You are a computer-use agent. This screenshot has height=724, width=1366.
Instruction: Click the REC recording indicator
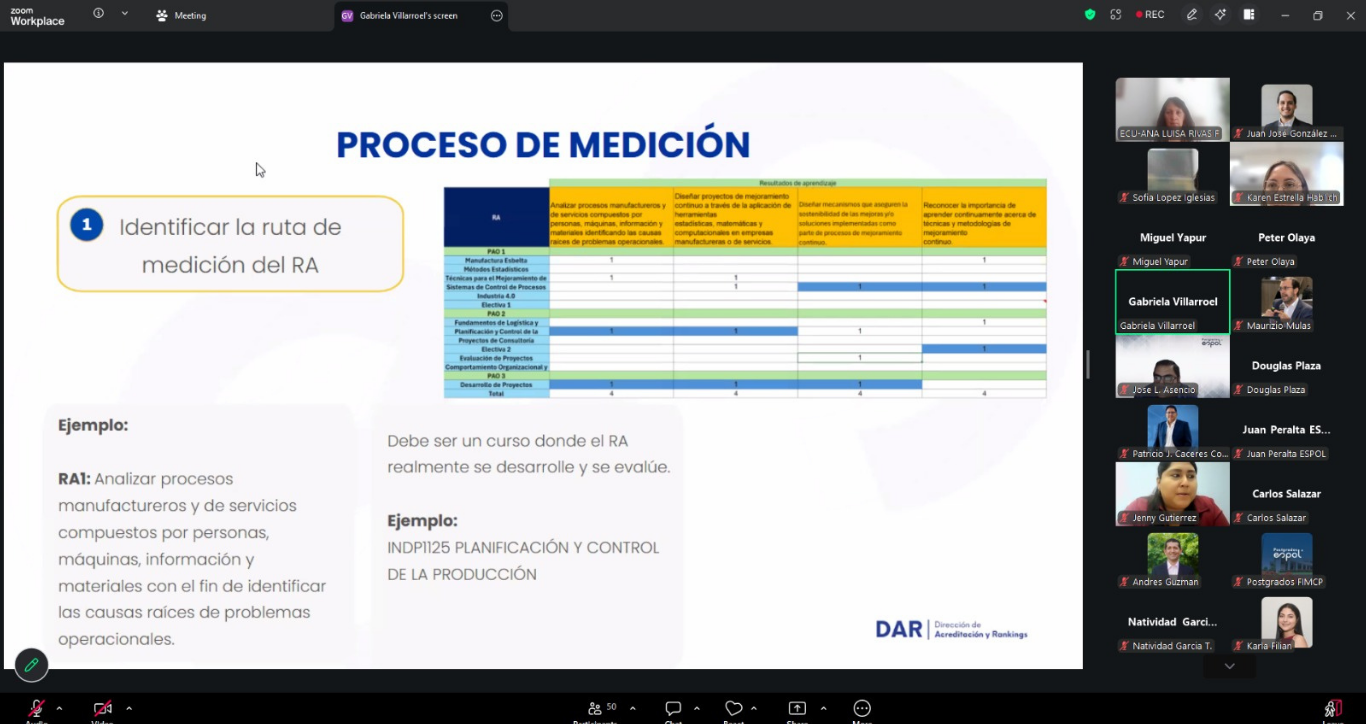1147,15
